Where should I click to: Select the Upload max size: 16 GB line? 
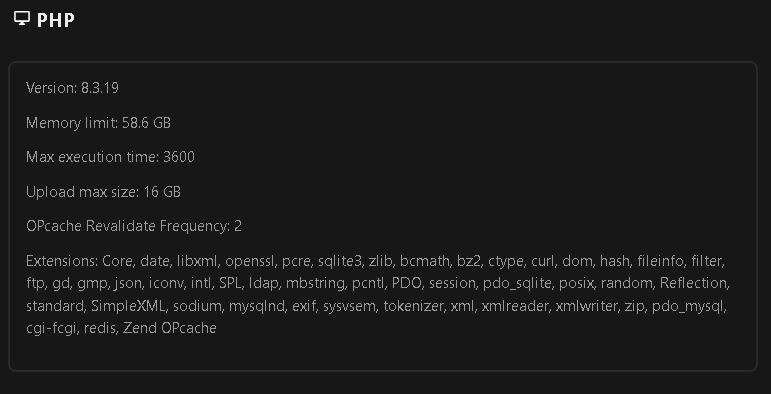click(x=103, y=192)
